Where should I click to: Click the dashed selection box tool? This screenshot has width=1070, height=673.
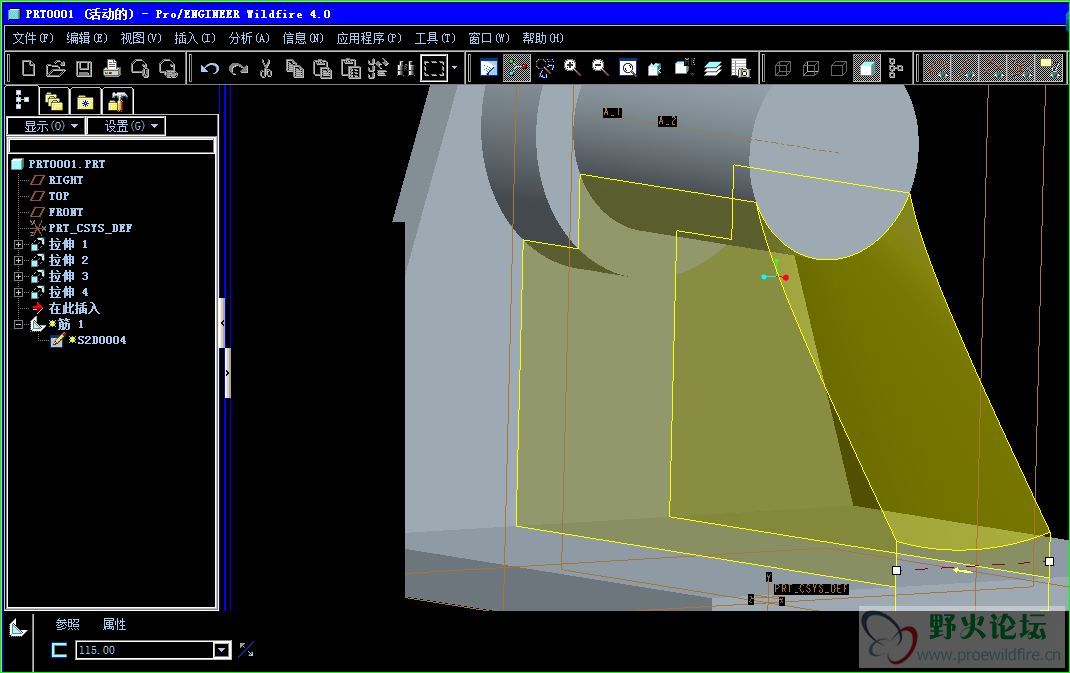434,68
